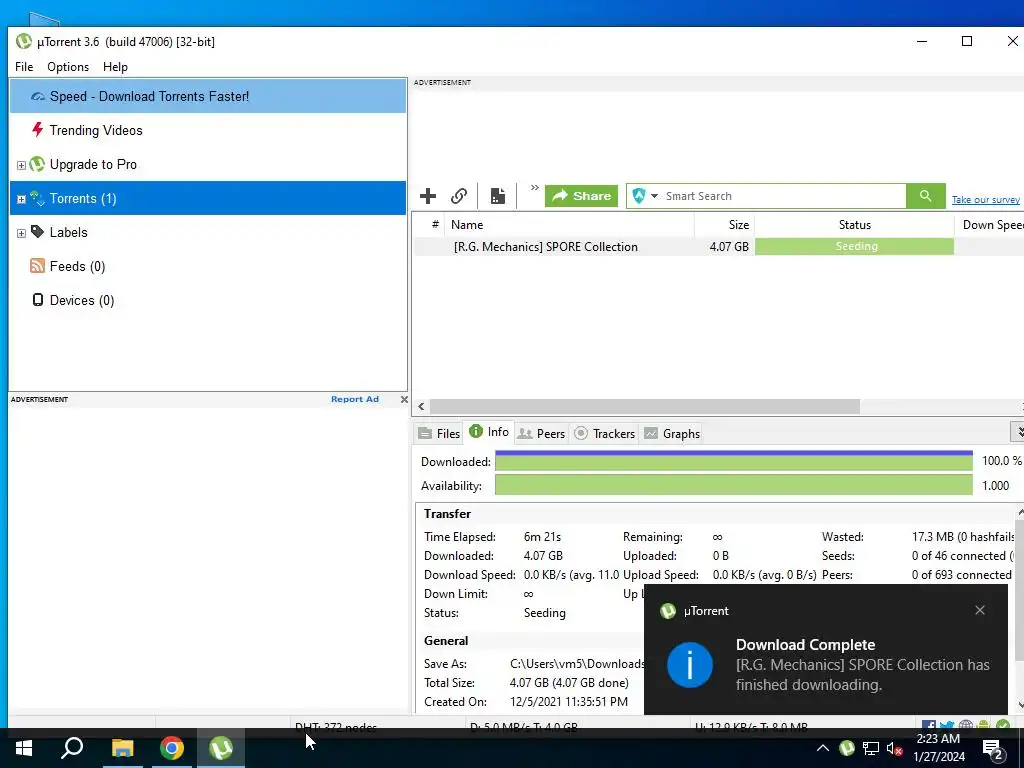The height and width of the screenshot is (768, 1024).
Task: Select Speed - Download Torrents Faster item
Action: pos(208,96)
